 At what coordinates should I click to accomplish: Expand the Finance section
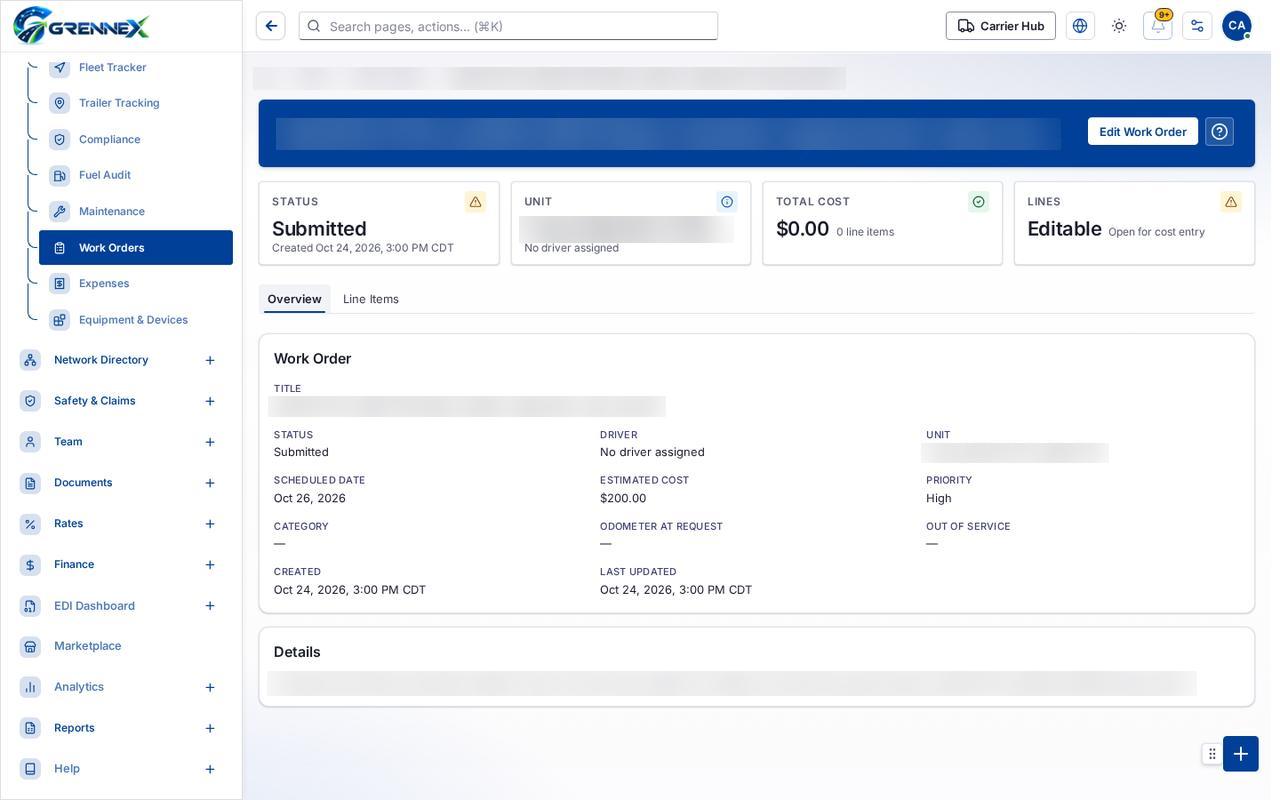(210, 565)
